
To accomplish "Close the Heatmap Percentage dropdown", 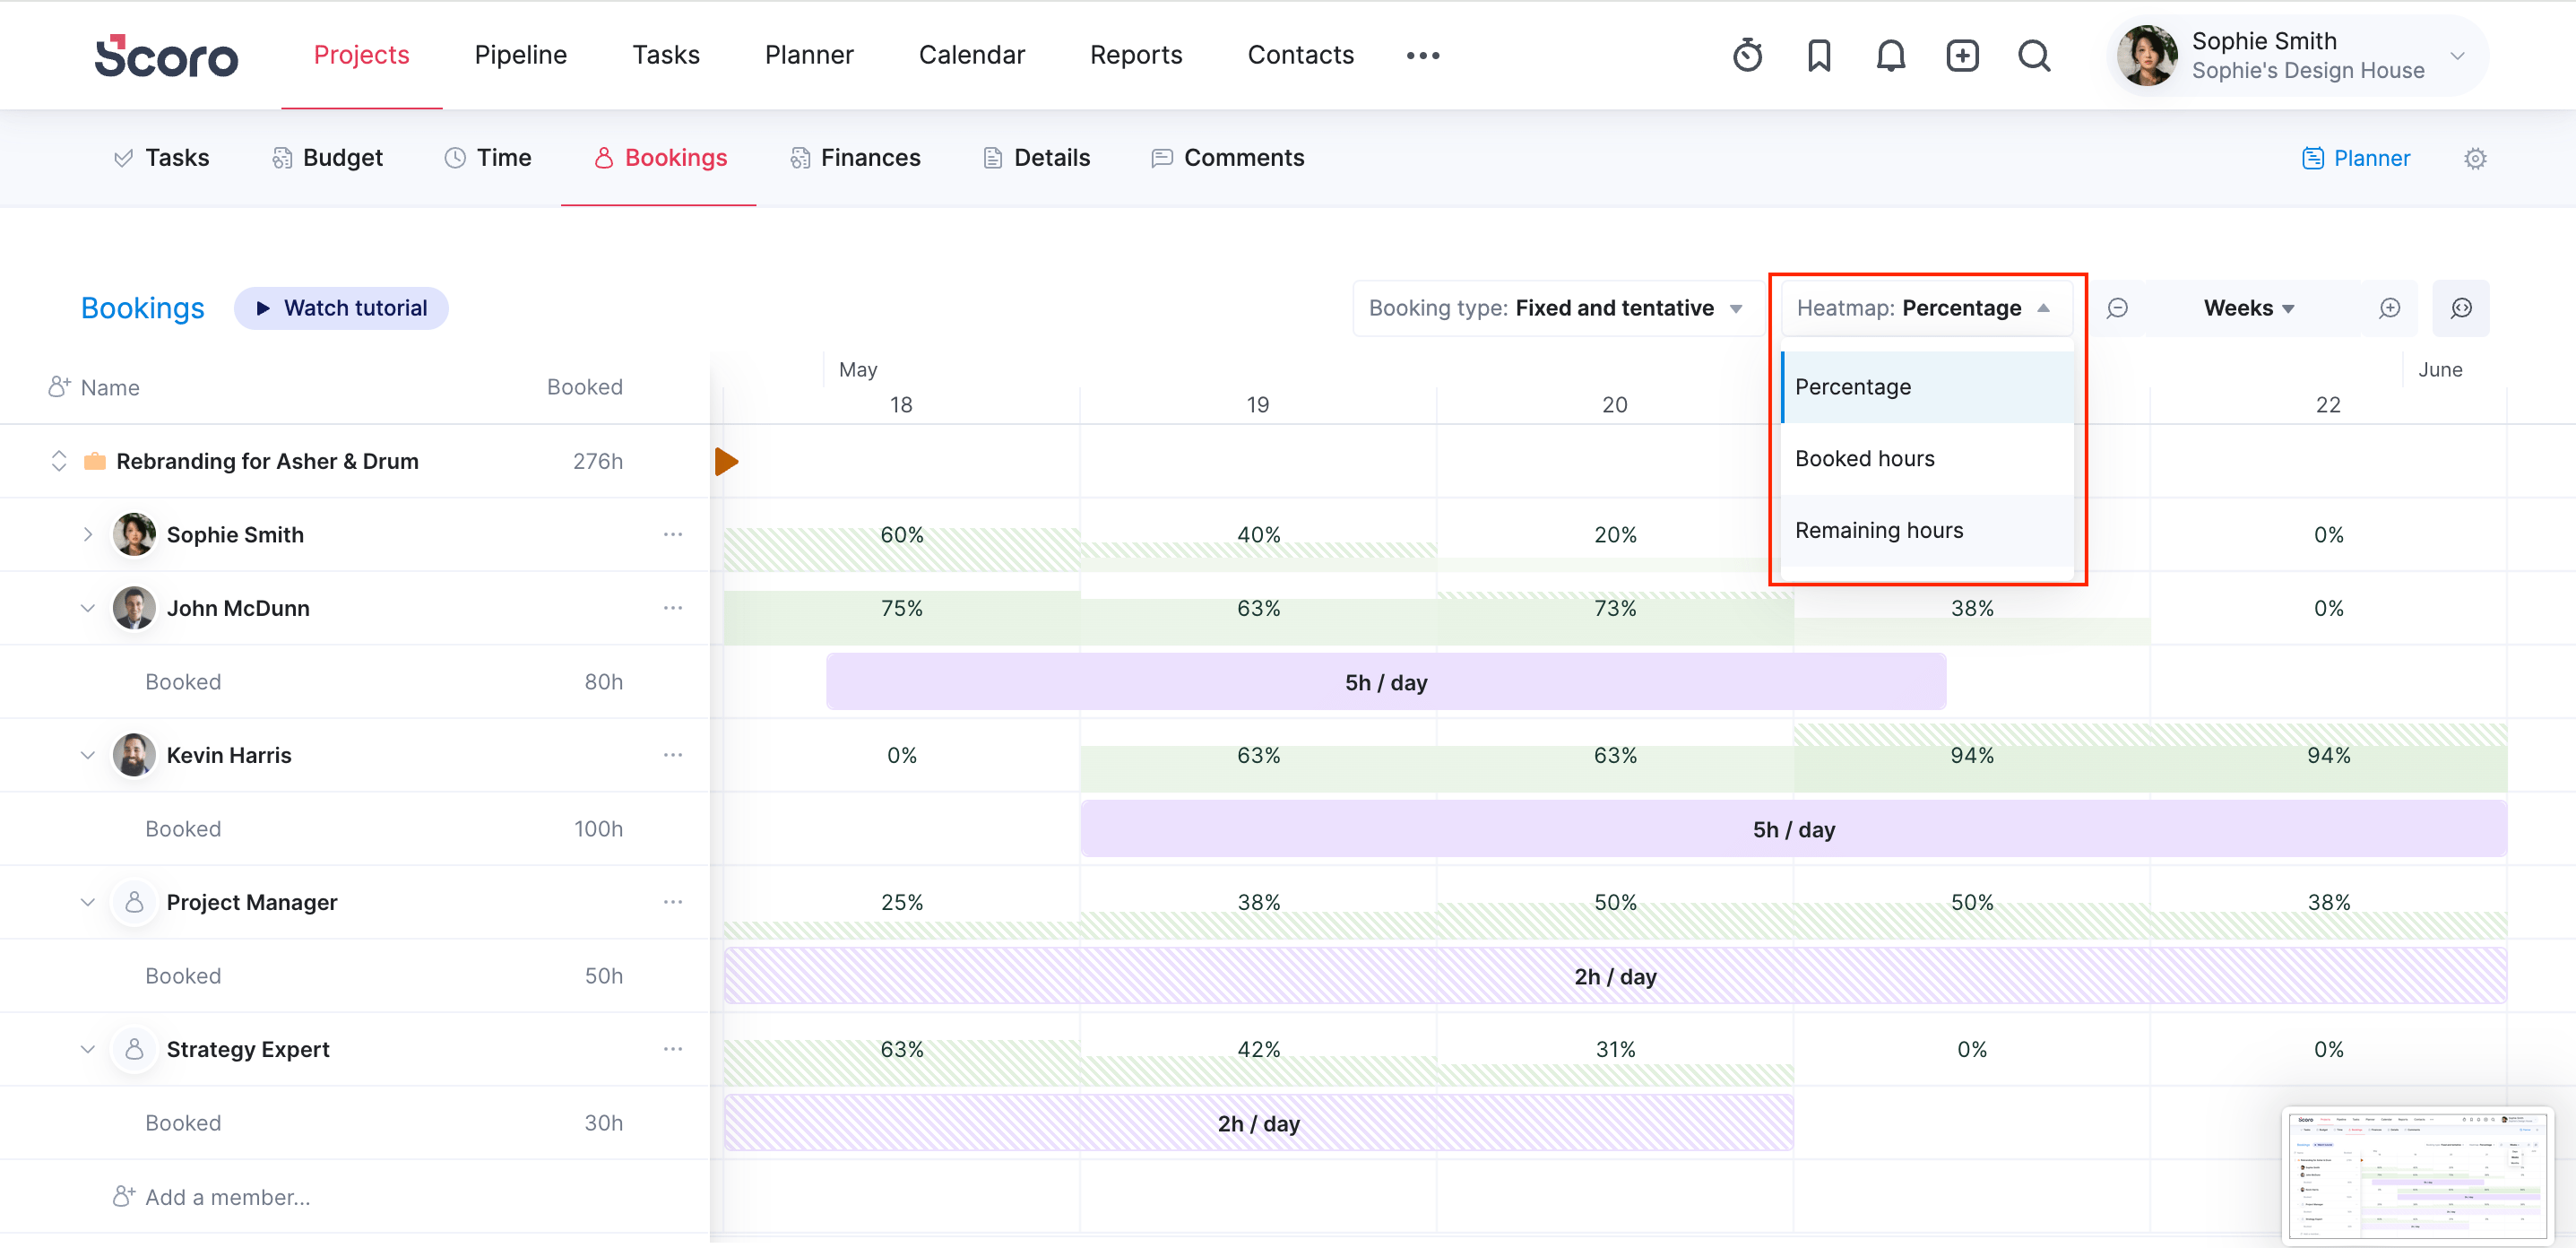I will coord(1926,308).
